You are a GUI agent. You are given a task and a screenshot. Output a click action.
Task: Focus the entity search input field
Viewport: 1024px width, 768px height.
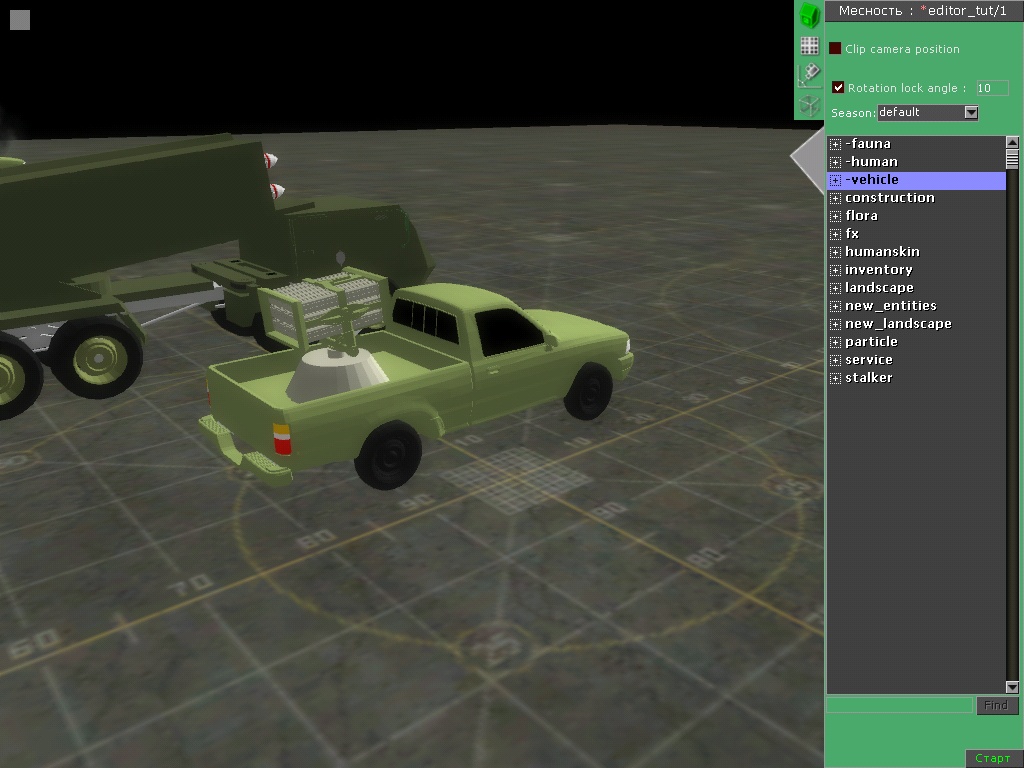click(x=899, y=705)
